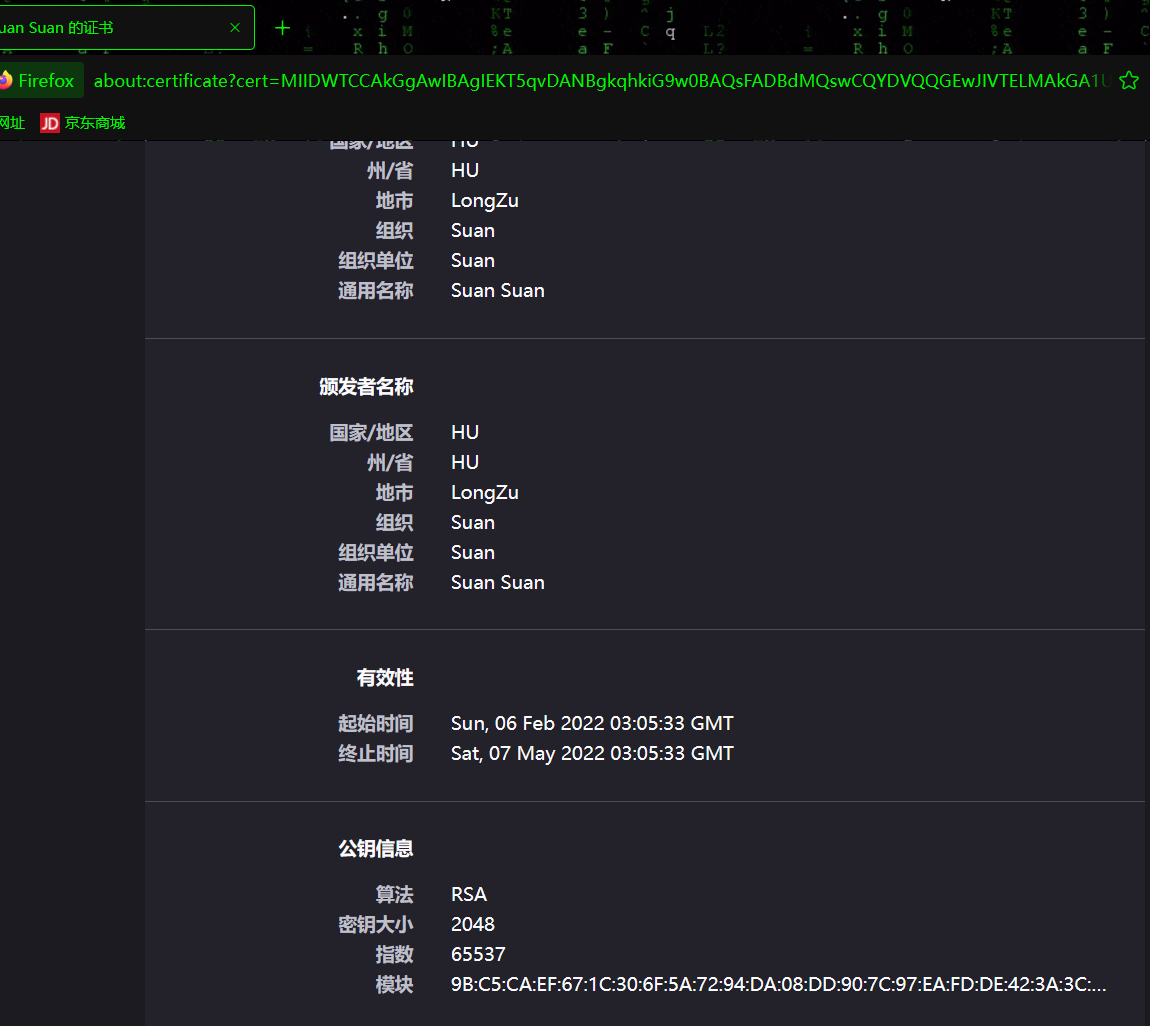Open the 京东商城 bookmark

[94, 122]
